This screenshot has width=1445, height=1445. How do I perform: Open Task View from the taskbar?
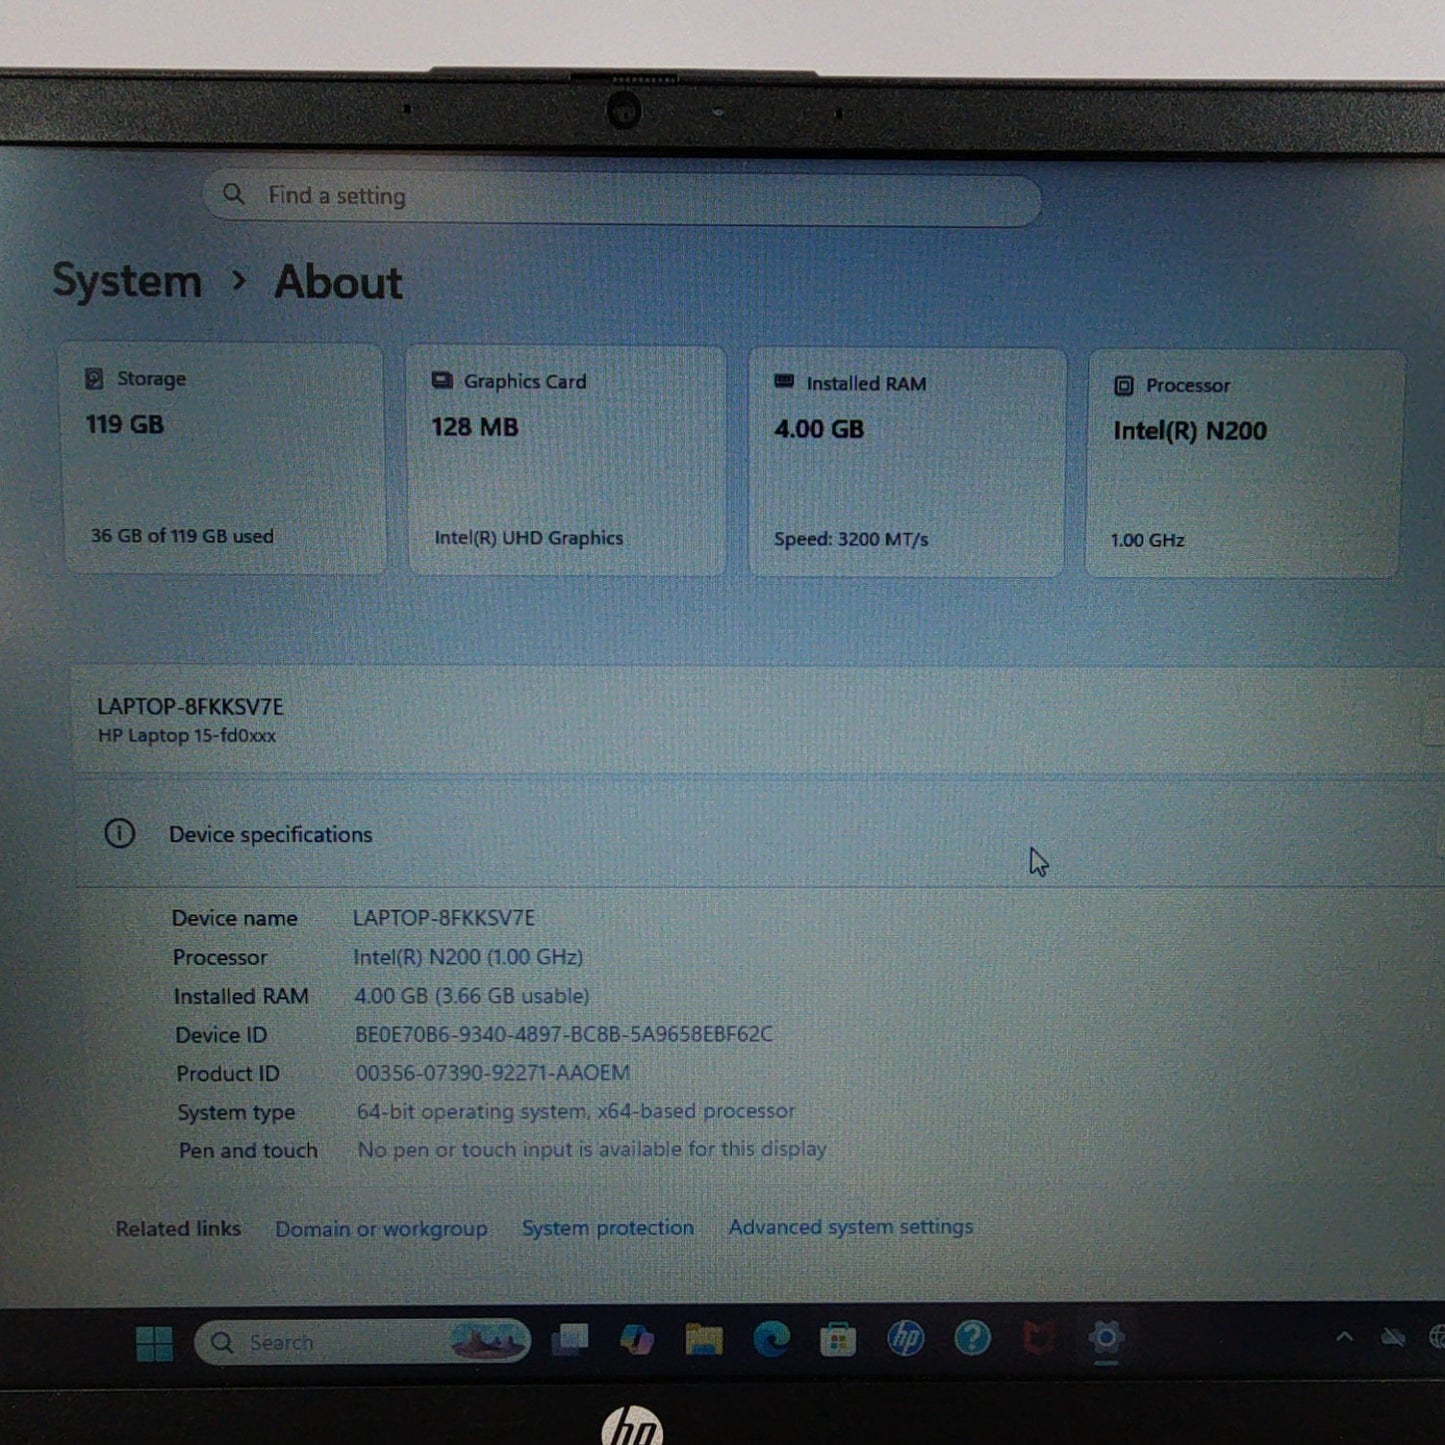(570, 1340)
